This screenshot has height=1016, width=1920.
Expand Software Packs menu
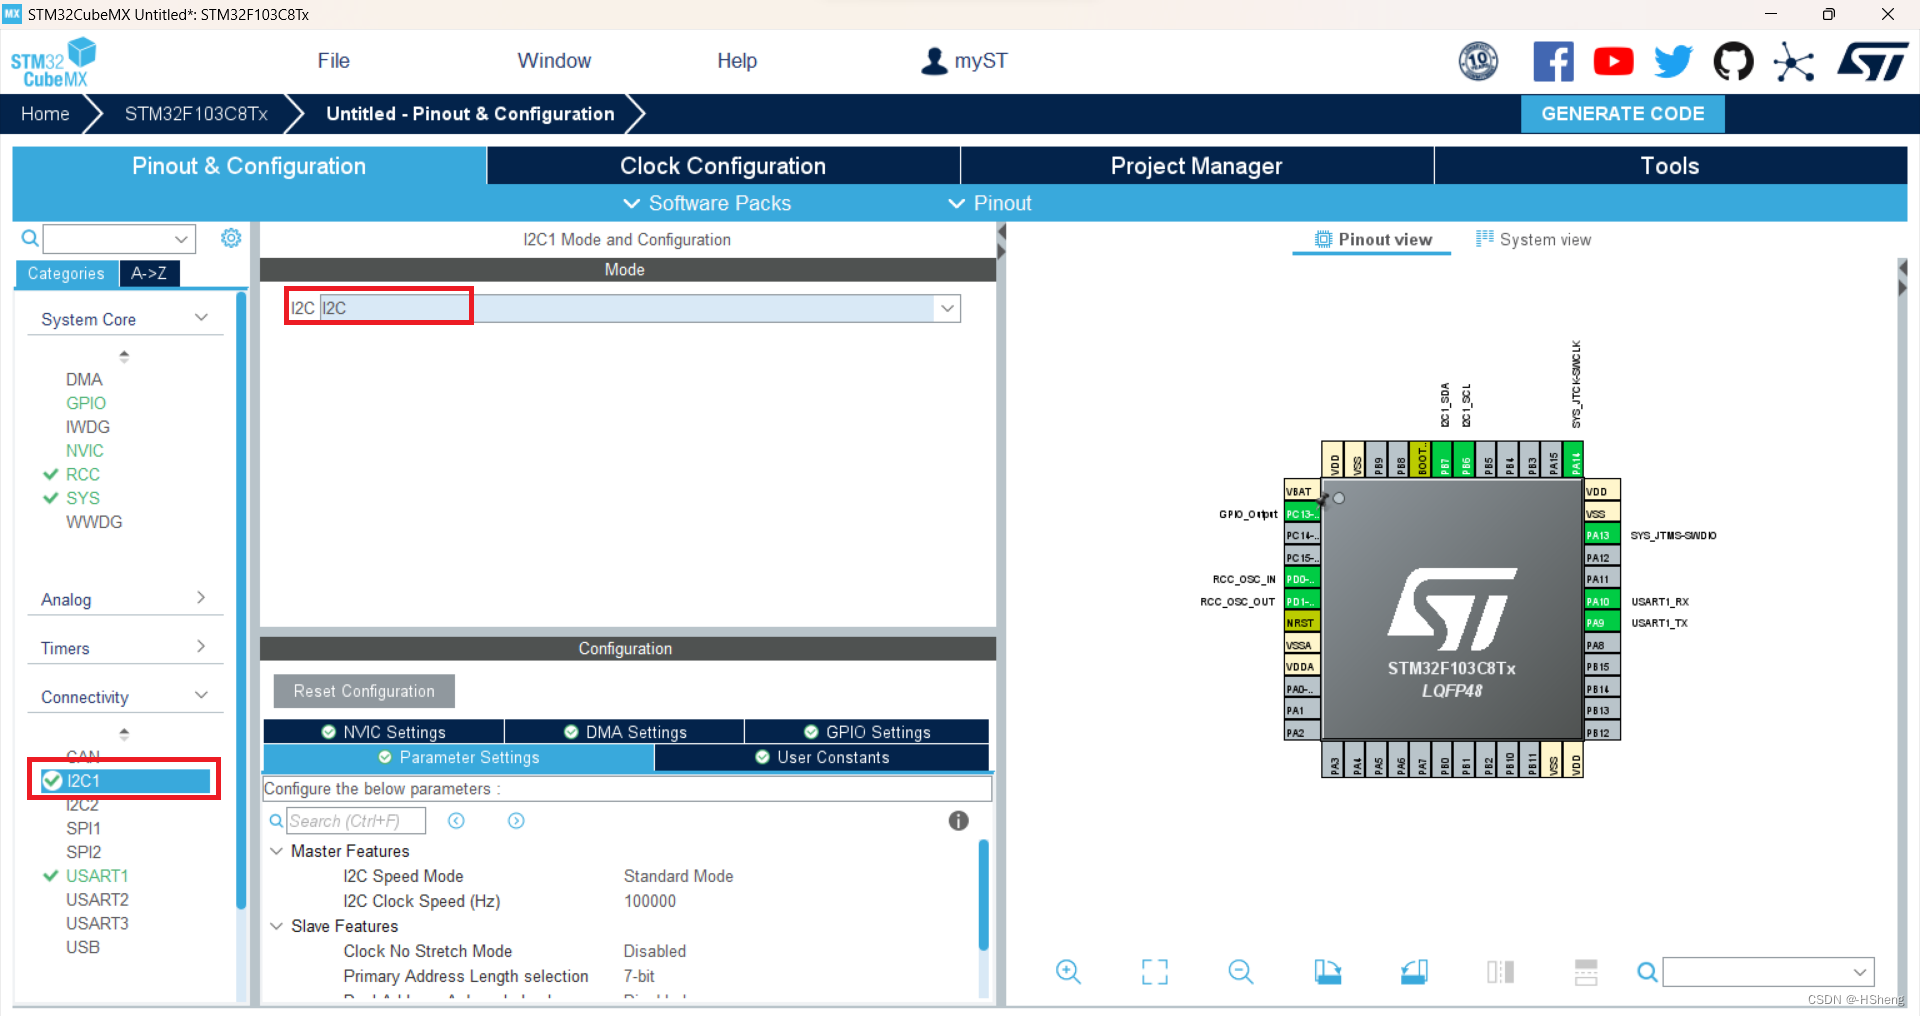click(707, 203)
